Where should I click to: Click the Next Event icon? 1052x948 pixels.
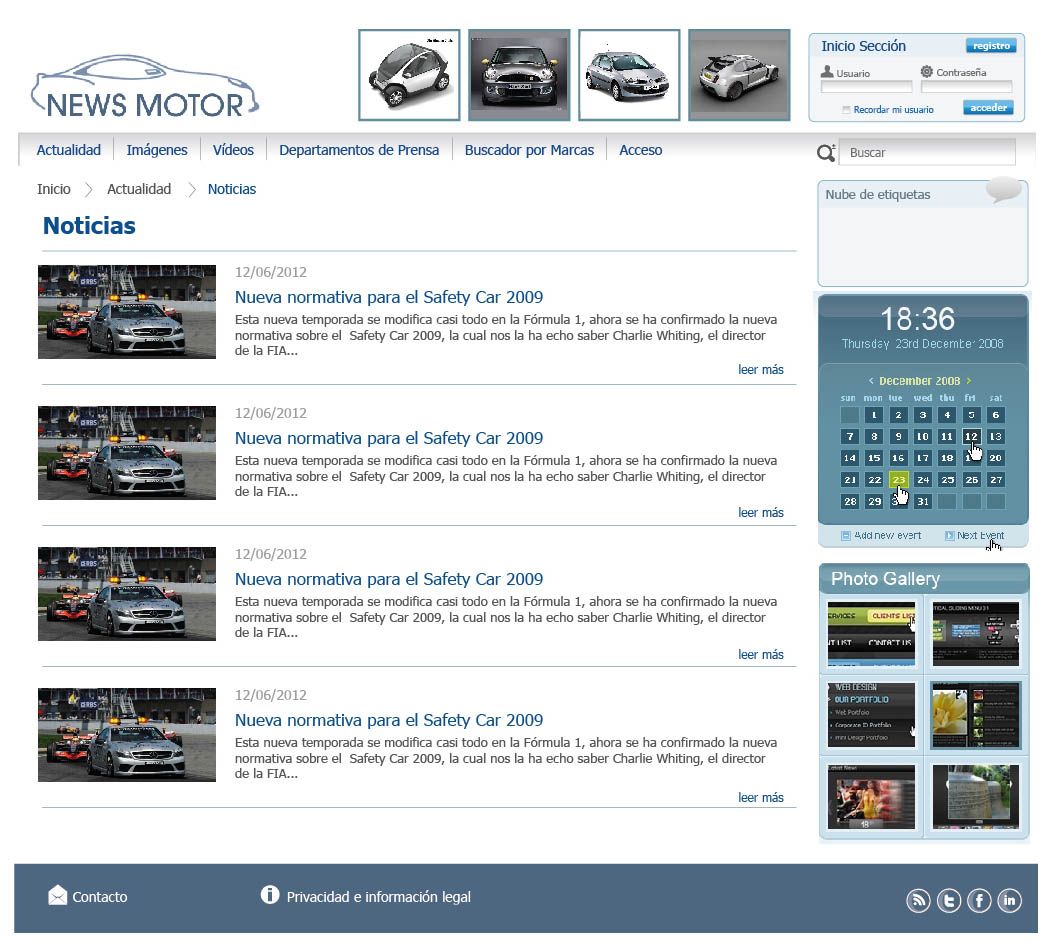coord(949,535)
